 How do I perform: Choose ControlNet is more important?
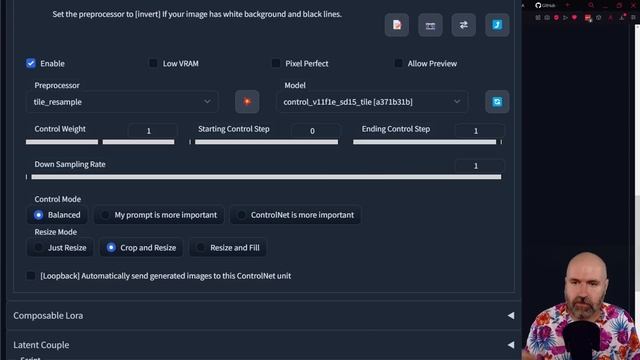click(295, 215)
